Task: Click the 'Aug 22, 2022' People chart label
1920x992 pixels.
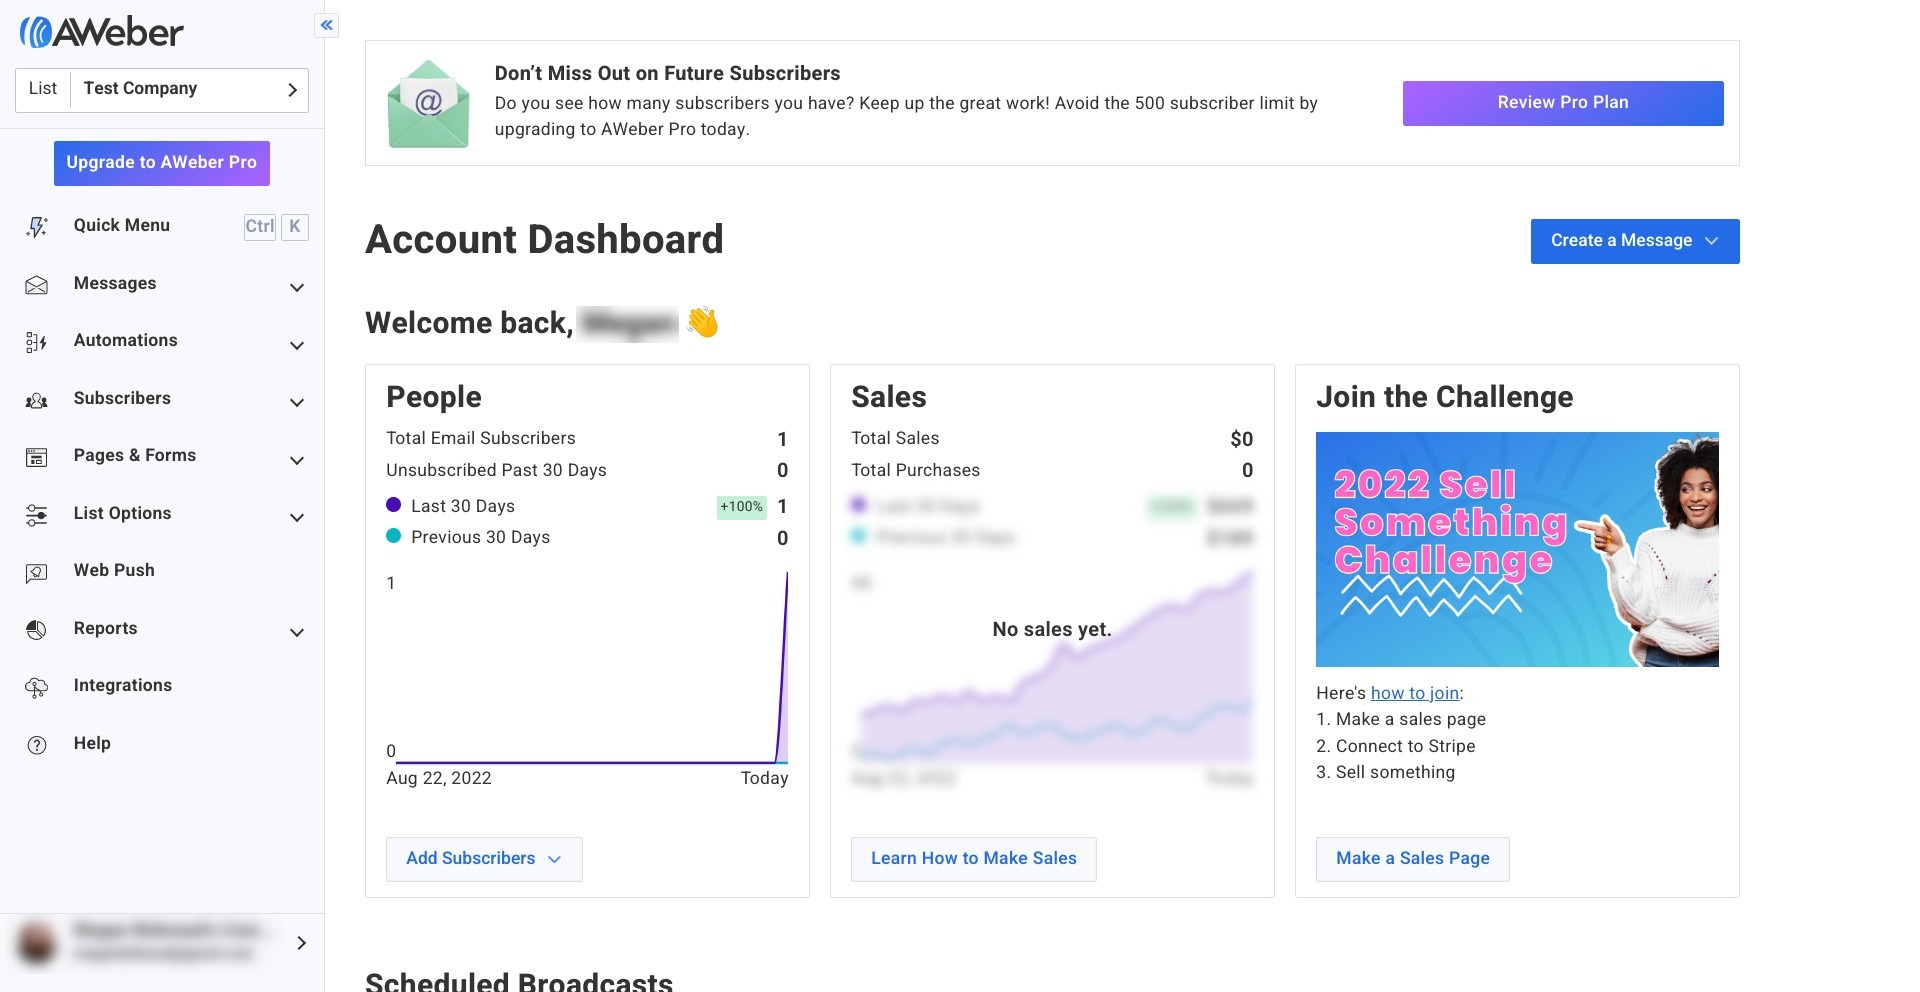Action: 439,778
